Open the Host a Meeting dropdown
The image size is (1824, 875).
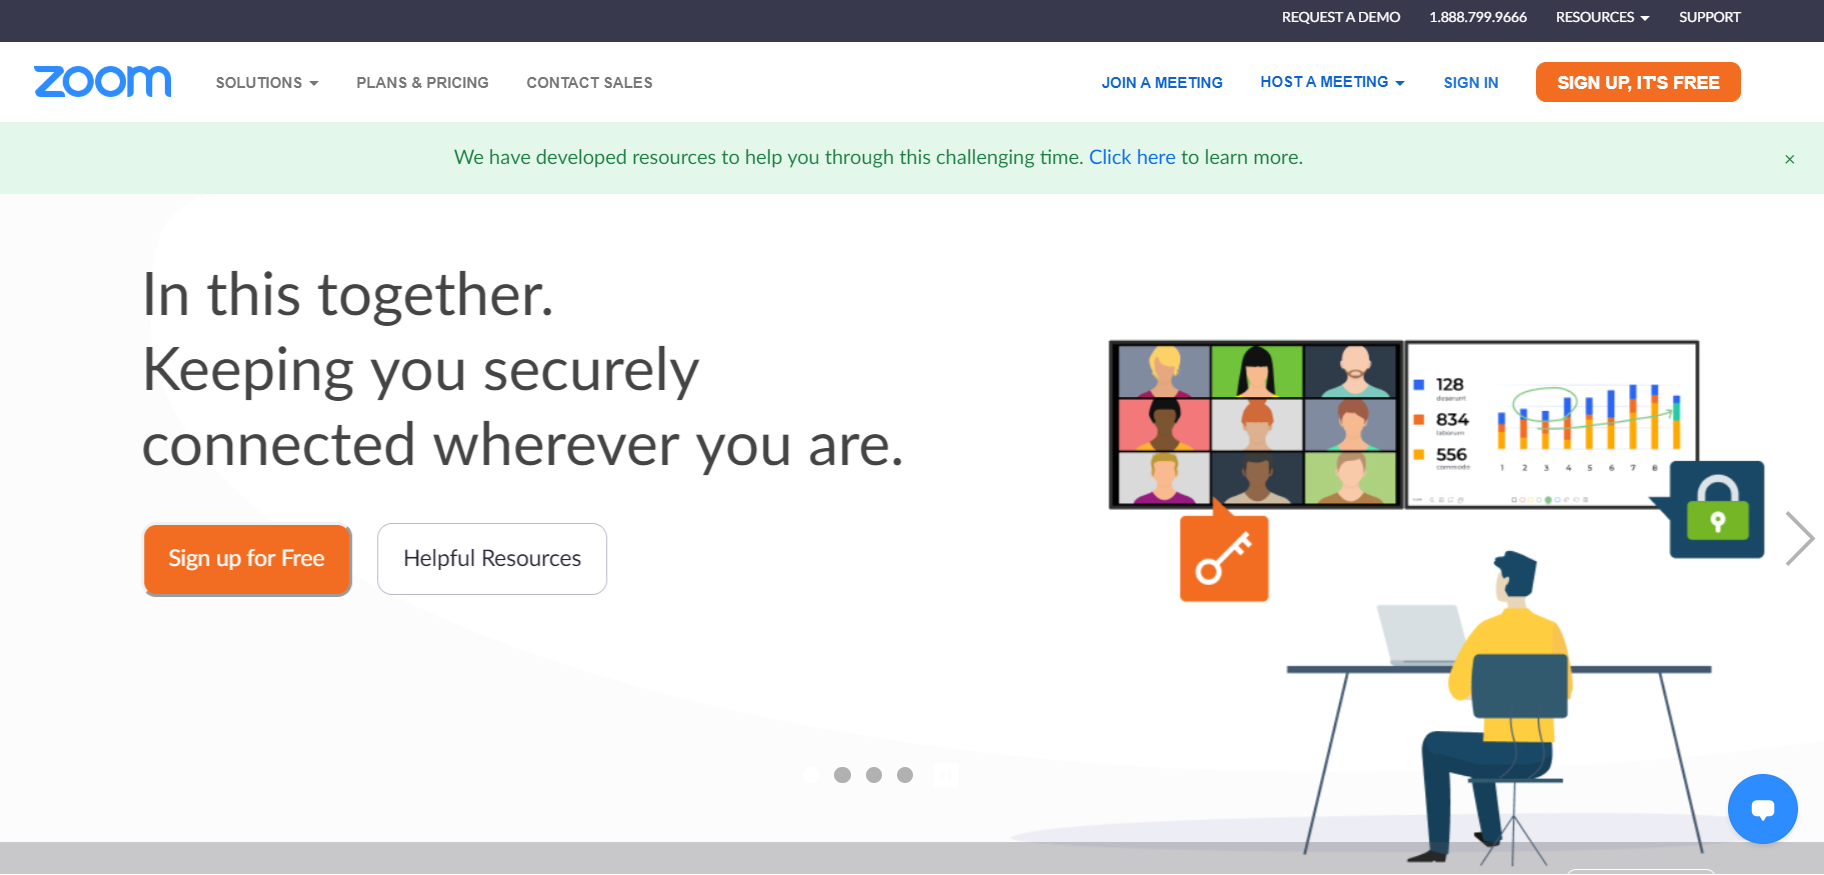(1332, 82)
